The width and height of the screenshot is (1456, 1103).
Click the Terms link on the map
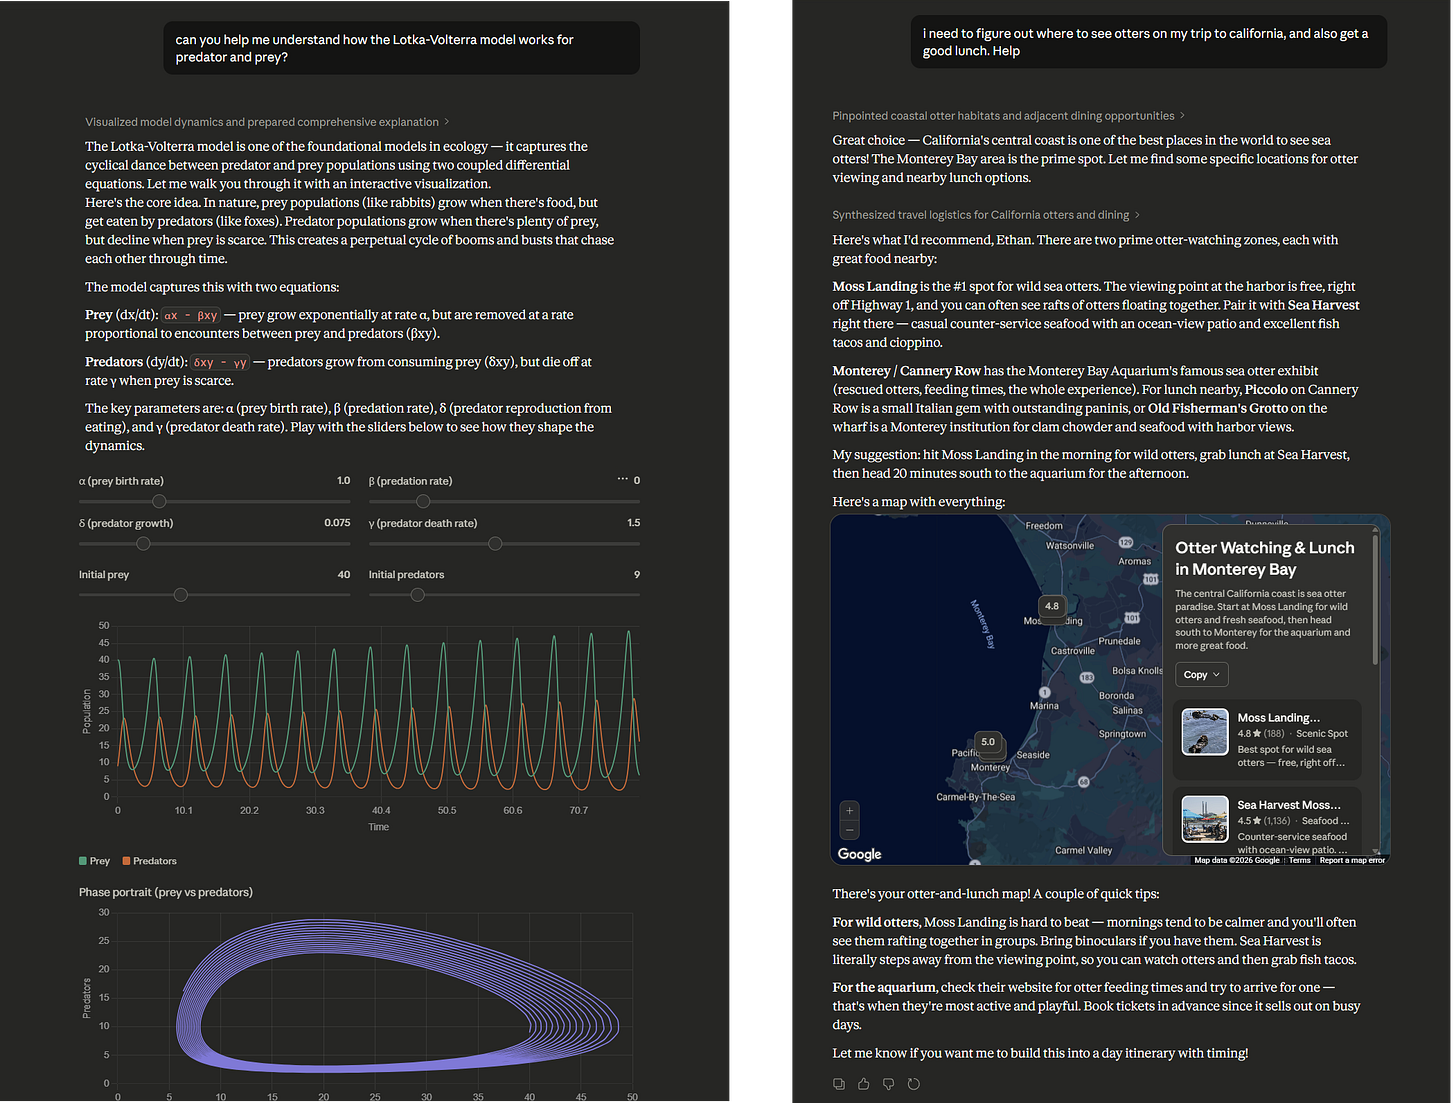coord(1299,860)
